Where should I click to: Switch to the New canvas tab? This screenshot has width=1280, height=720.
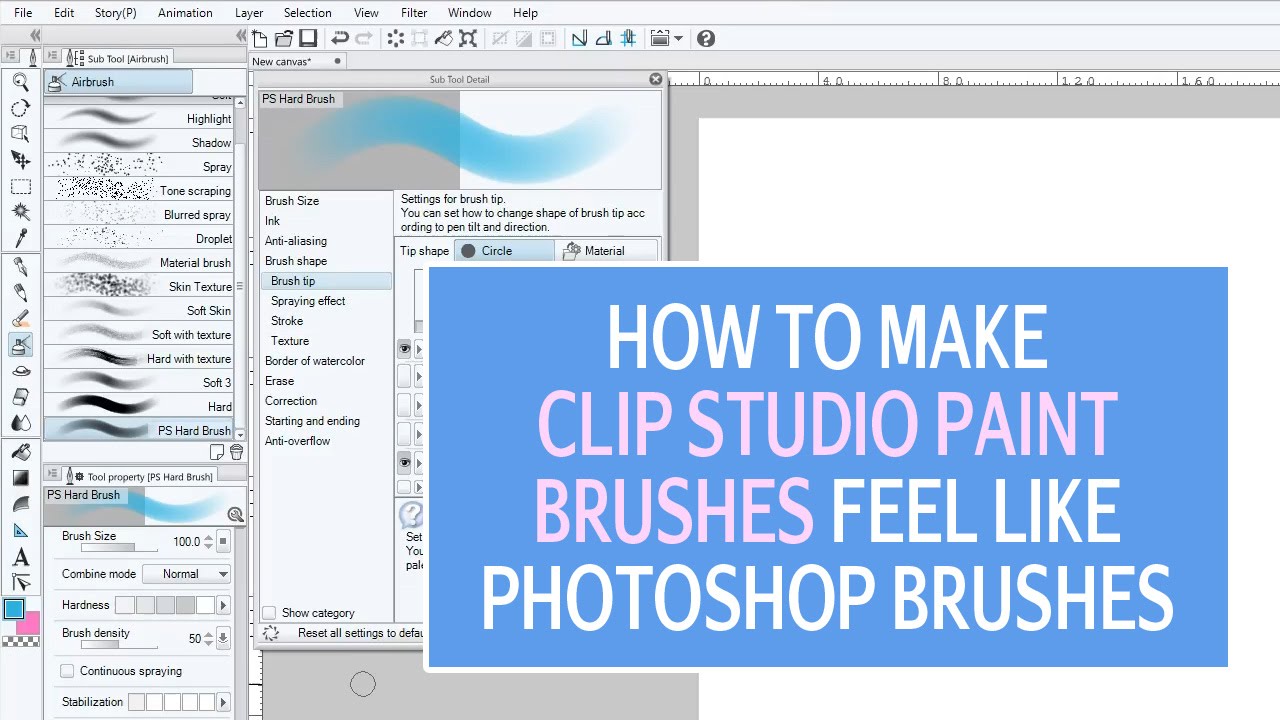(295, 61)
